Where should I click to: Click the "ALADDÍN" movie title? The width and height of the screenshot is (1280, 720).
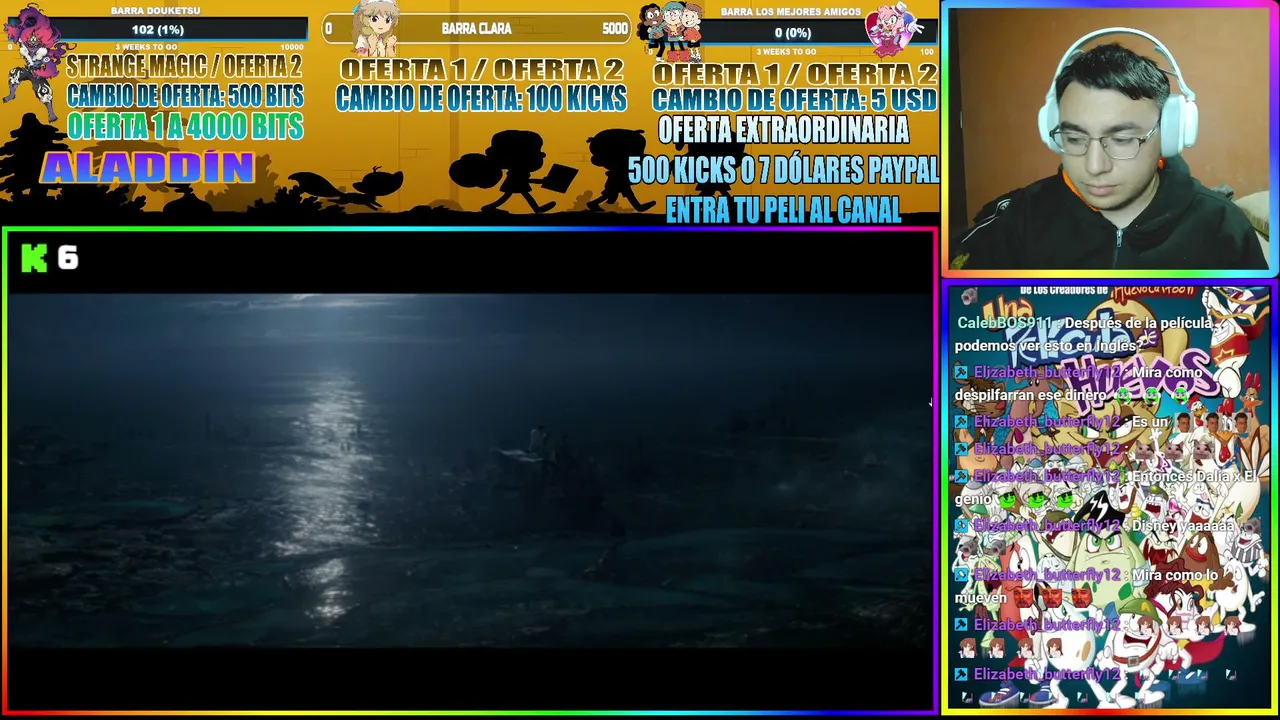click(147, 168)
